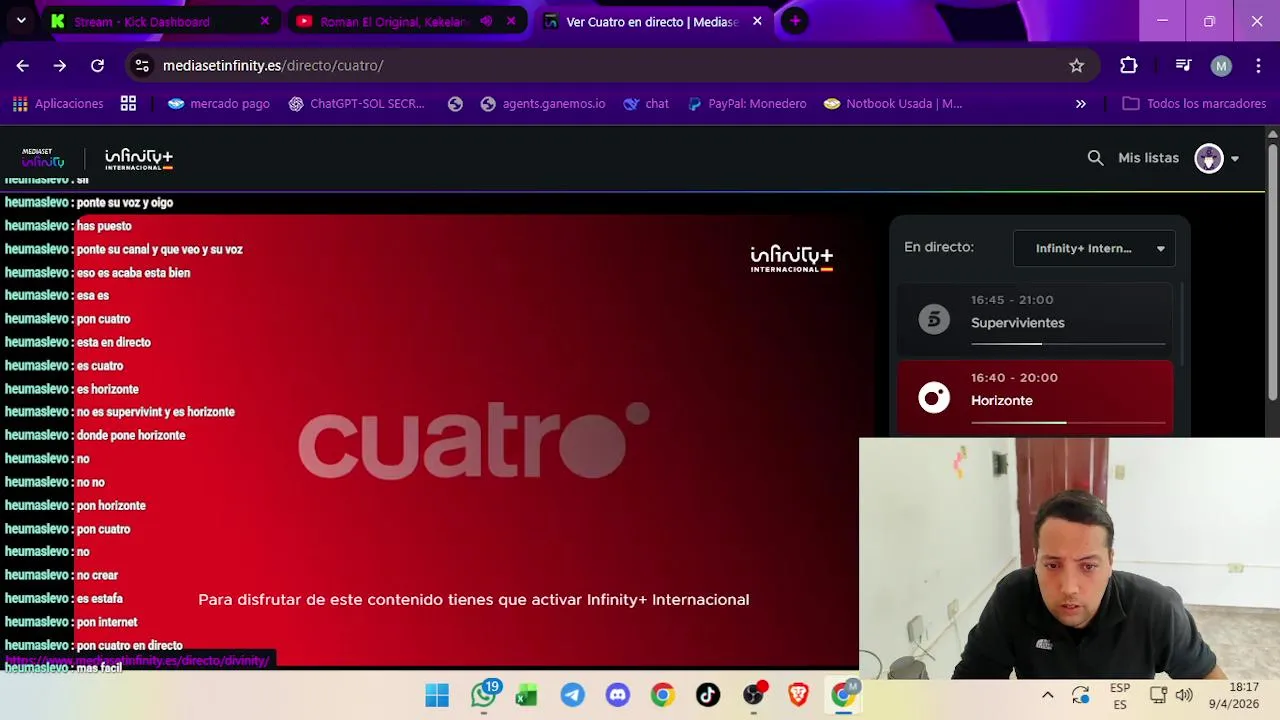Open the site search magnifier
1280x720 pixels.
click(x=1095, y=158)
